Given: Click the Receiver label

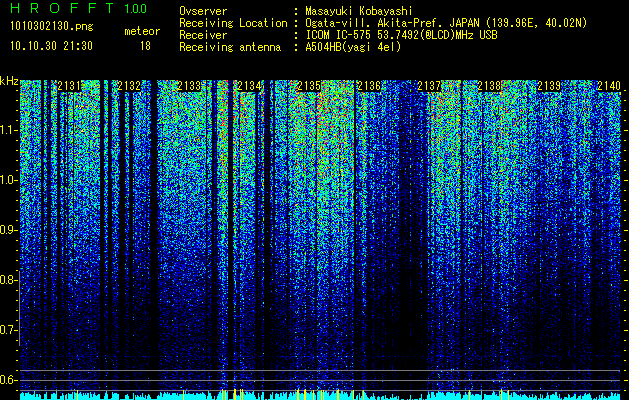Looking at the screenshot, I should [203, 35].
